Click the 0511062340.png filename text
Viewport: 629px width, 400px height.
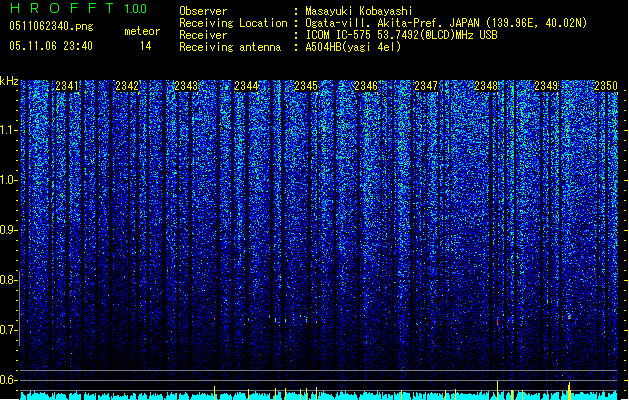coord(51,26)
